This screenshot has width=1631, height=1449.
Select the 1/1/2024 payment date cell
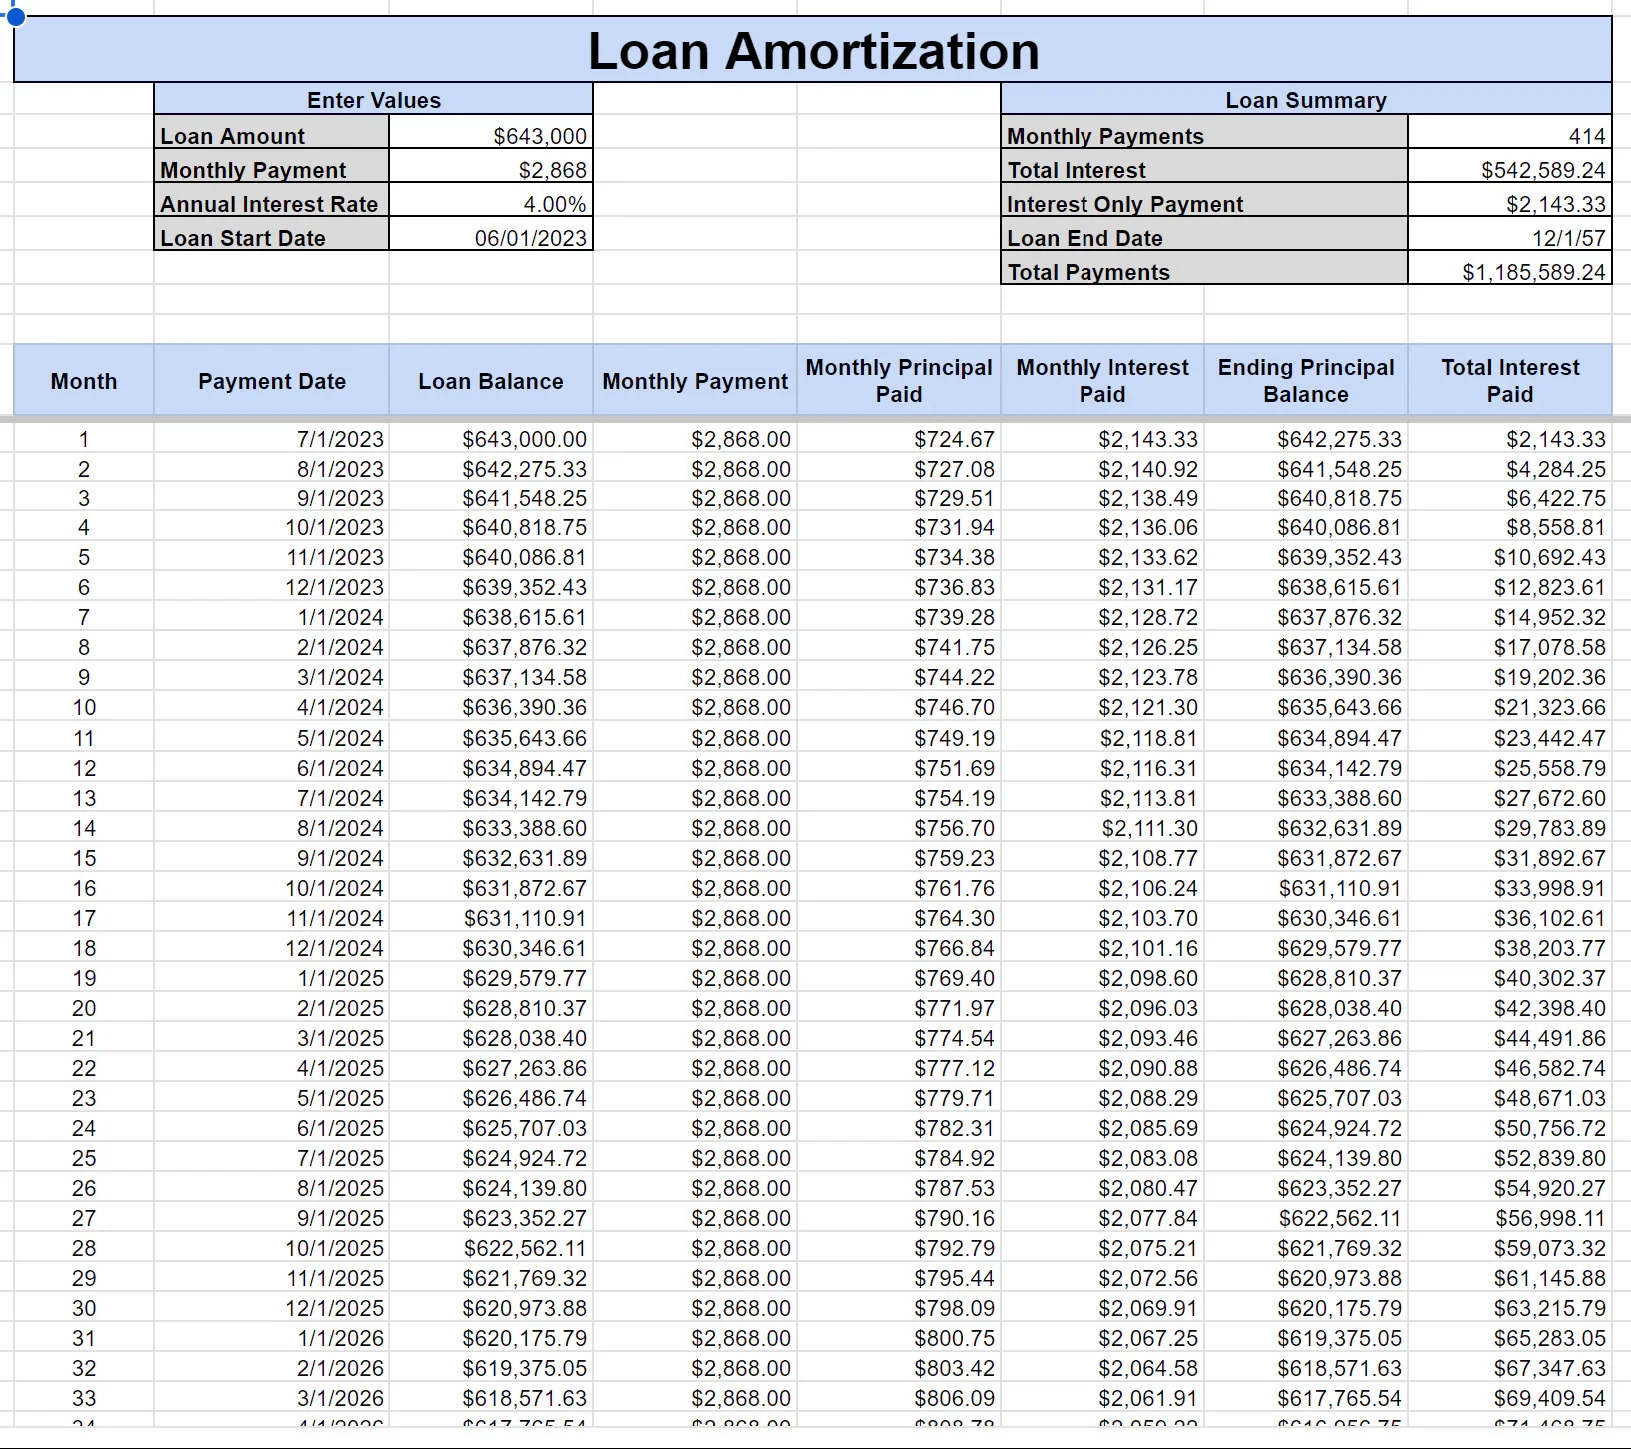click(x=271, y=618)
